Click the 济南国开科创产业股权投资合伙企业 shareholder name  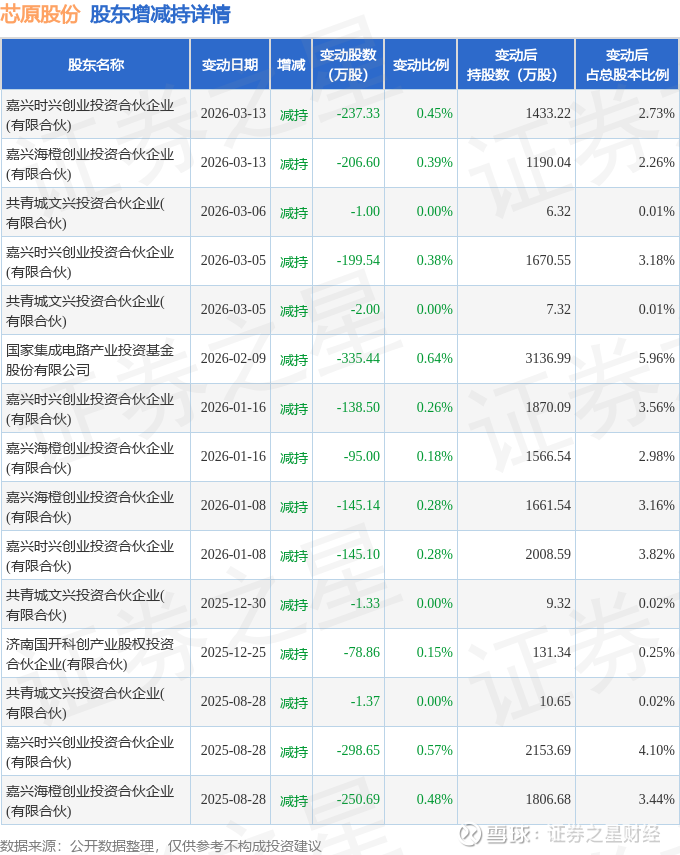tap(90, 654)
